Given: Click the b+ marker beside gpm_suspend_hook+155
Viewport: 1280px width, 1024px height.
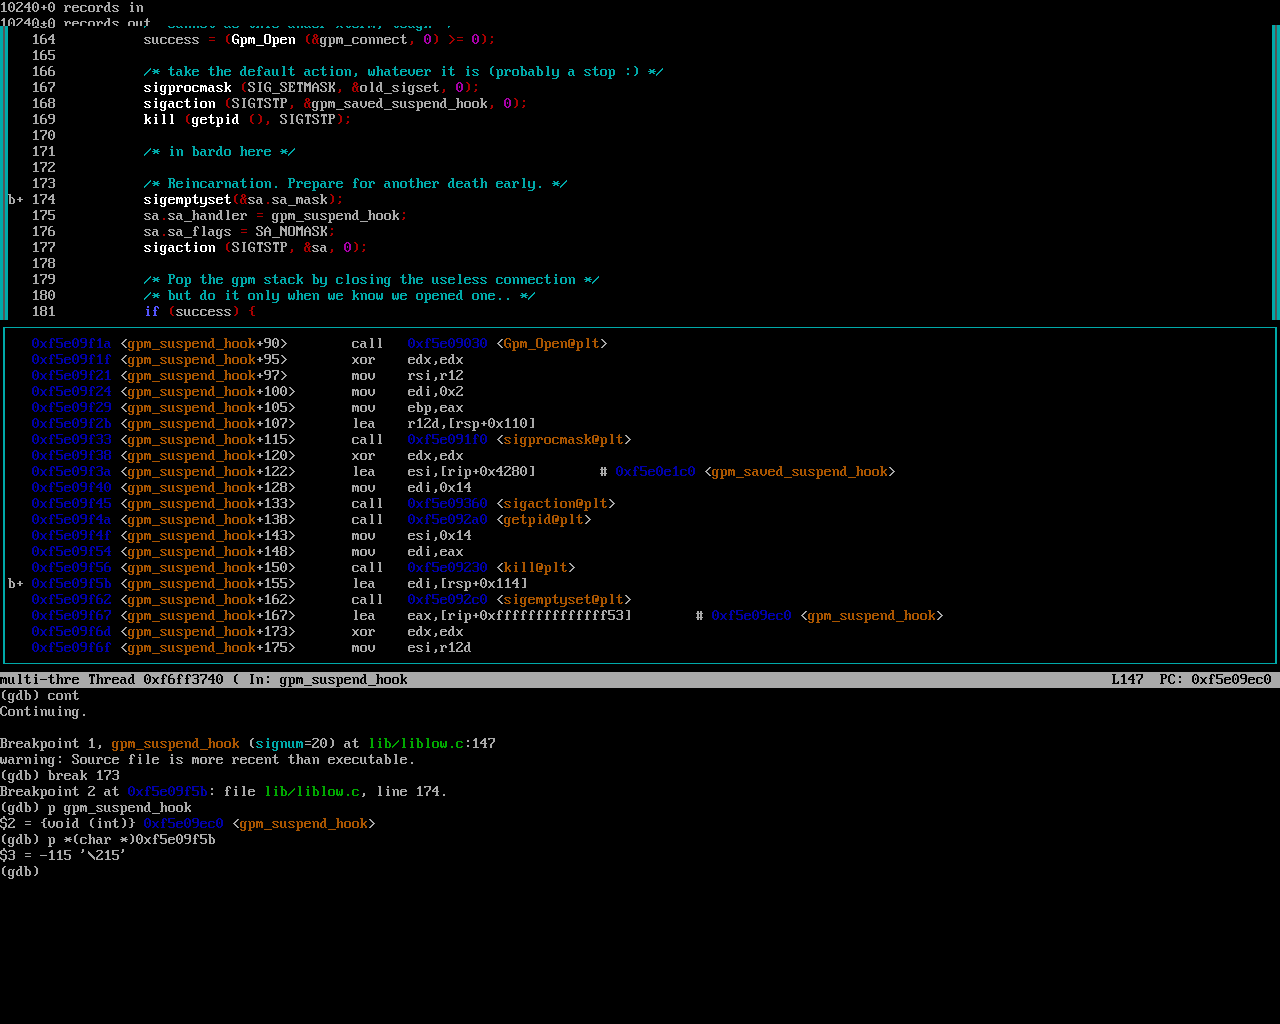Looking at the screenshot, I should tap(16, 584).
